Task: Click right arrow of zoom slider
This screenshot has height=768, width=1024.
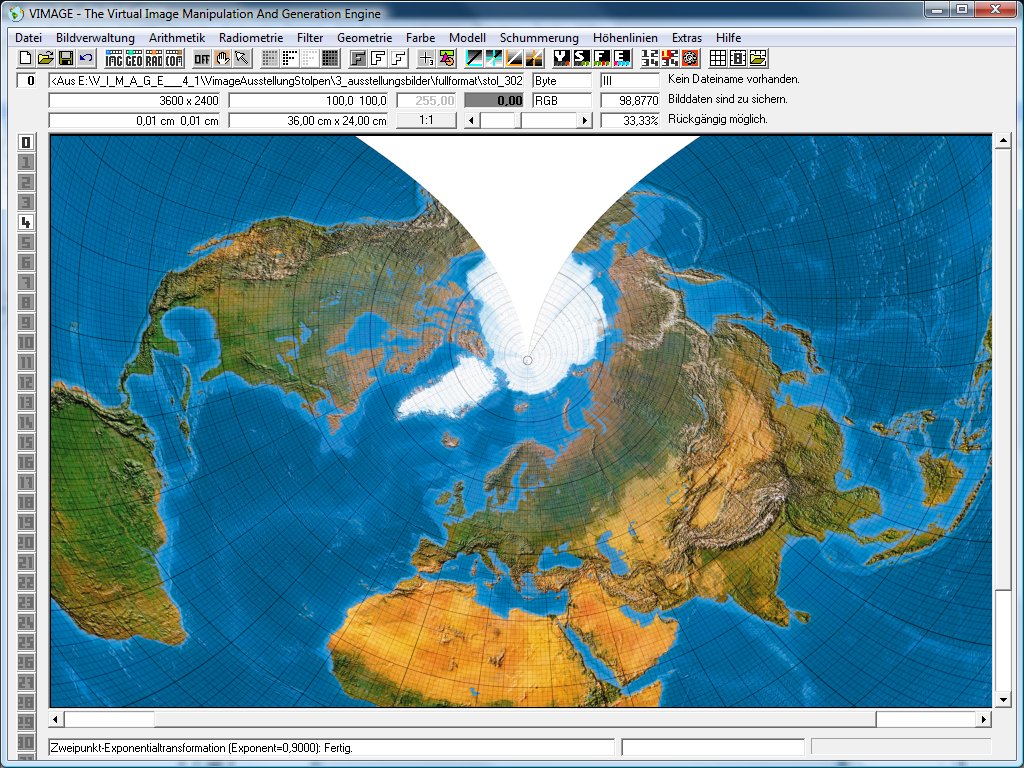Action: coord(585,120)
